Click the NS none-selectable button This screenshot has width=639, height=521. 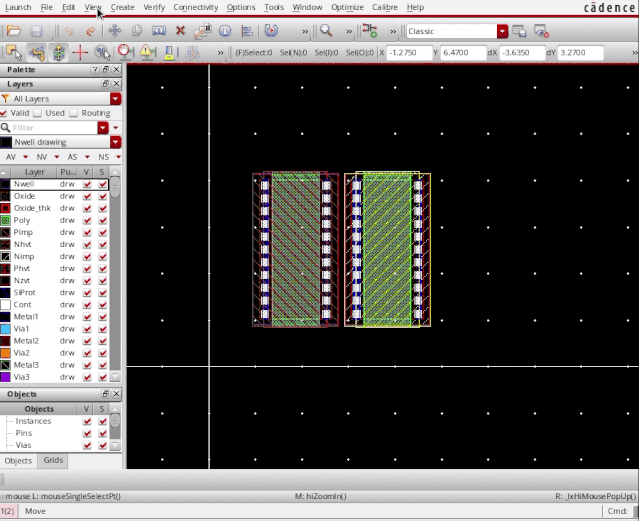(104, 157)
